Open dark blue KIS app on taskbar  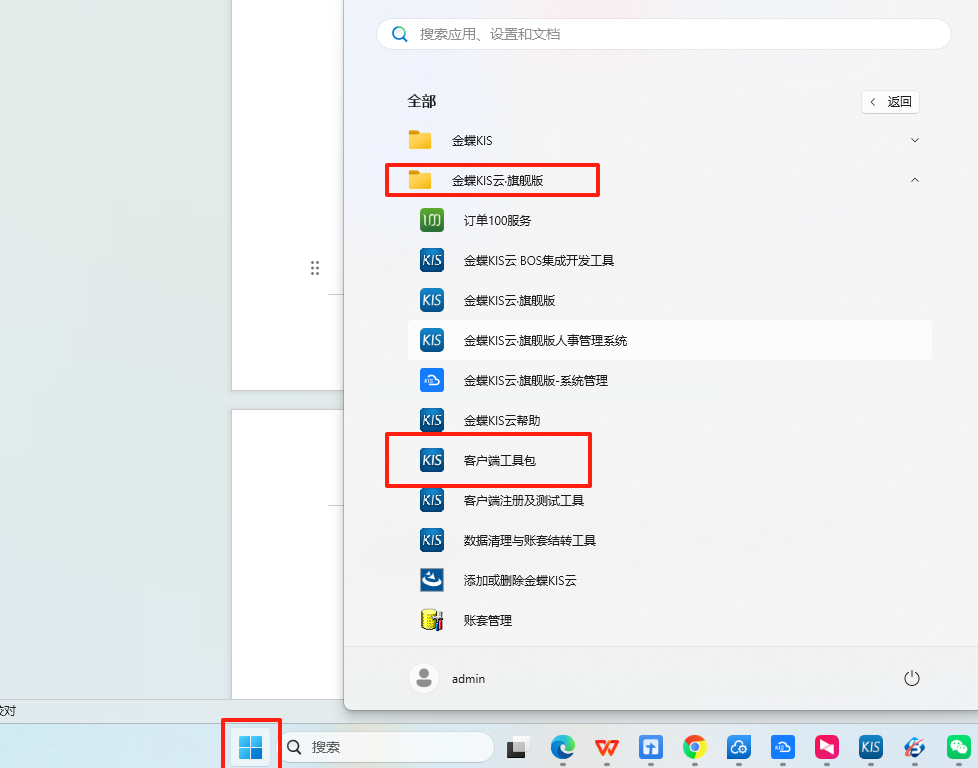tap(871, 746)
